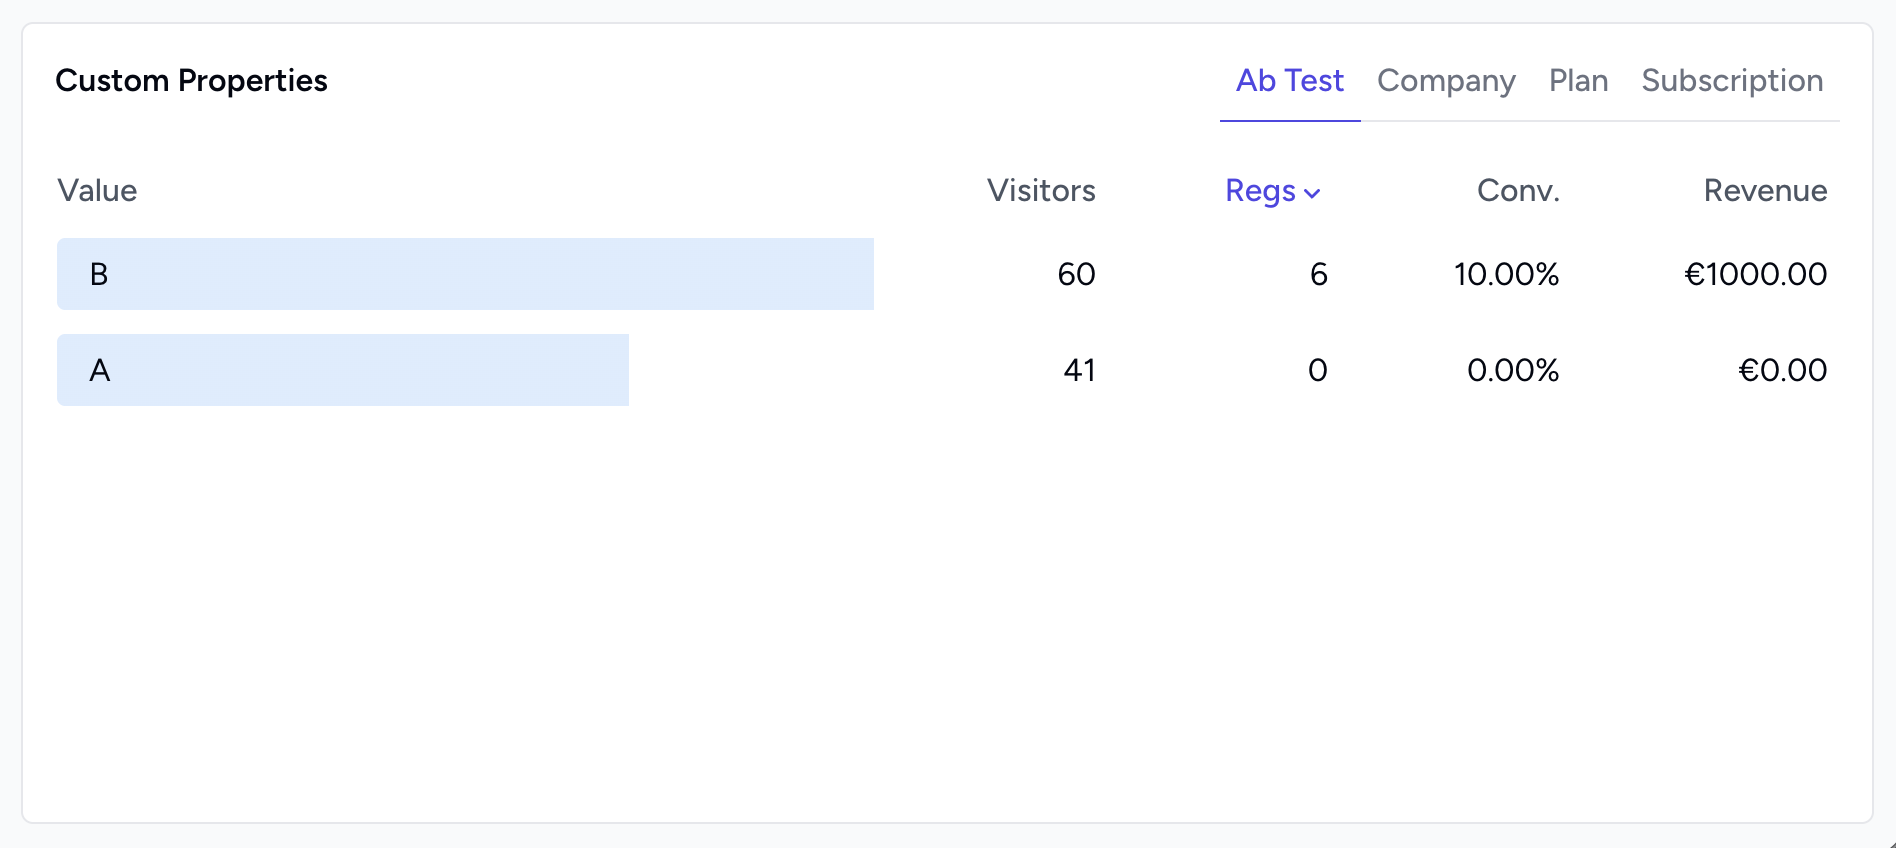The width and height of the screenshot is (1896, 848).
Task: Sort by the Regs column
Action: pos(1273,191)
